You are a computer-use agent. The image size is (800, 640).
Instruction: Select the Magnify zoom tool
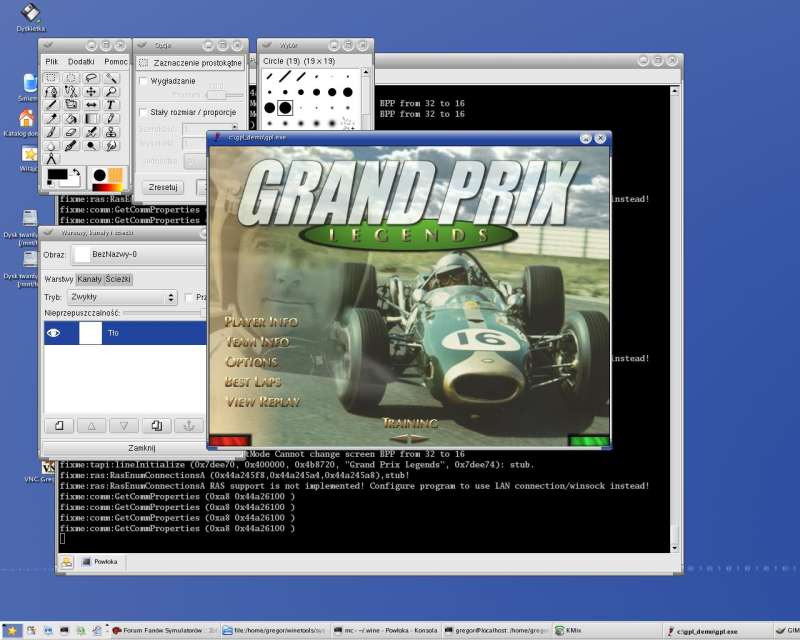pyautogui.click(x=111, y=91)
